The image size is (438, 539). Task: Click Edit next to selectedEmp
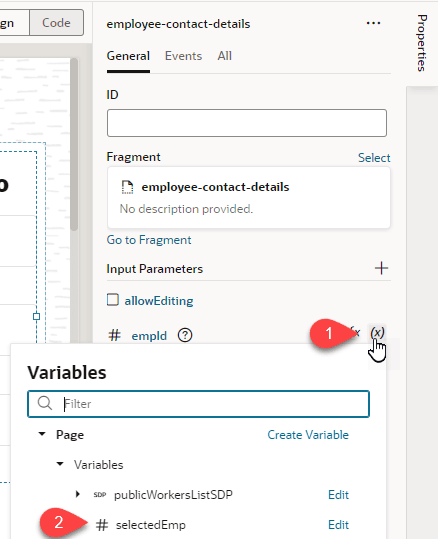point(338,525)
